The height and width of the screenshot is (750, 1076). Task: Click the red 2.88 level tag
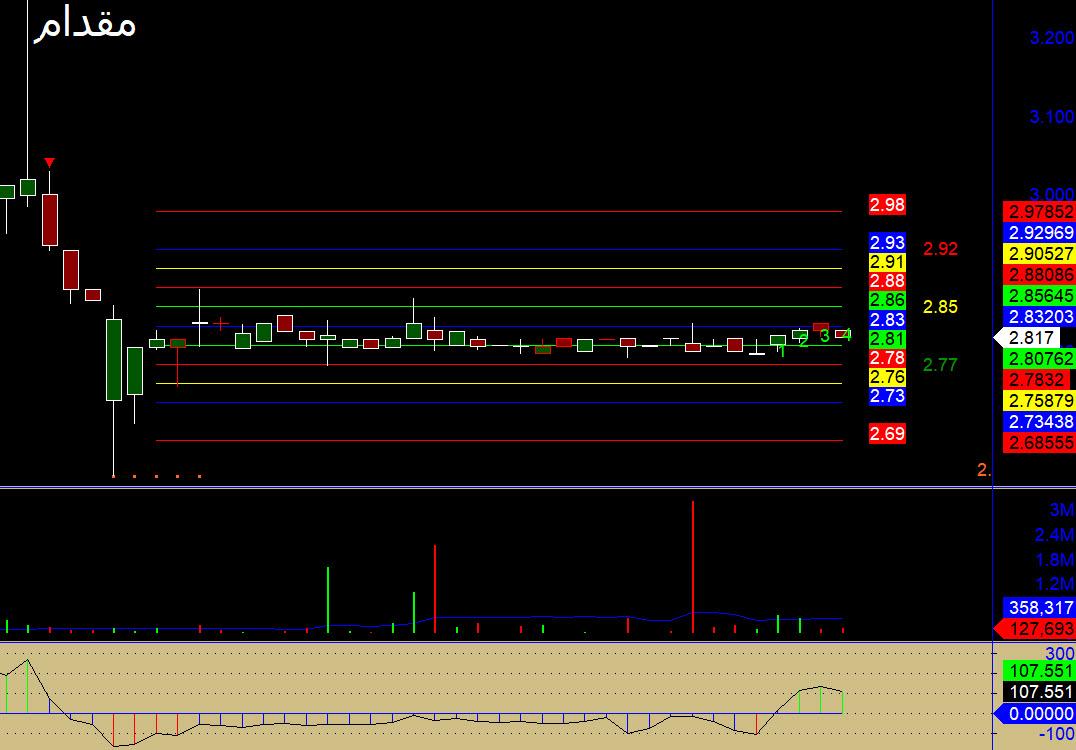(887, 281)
